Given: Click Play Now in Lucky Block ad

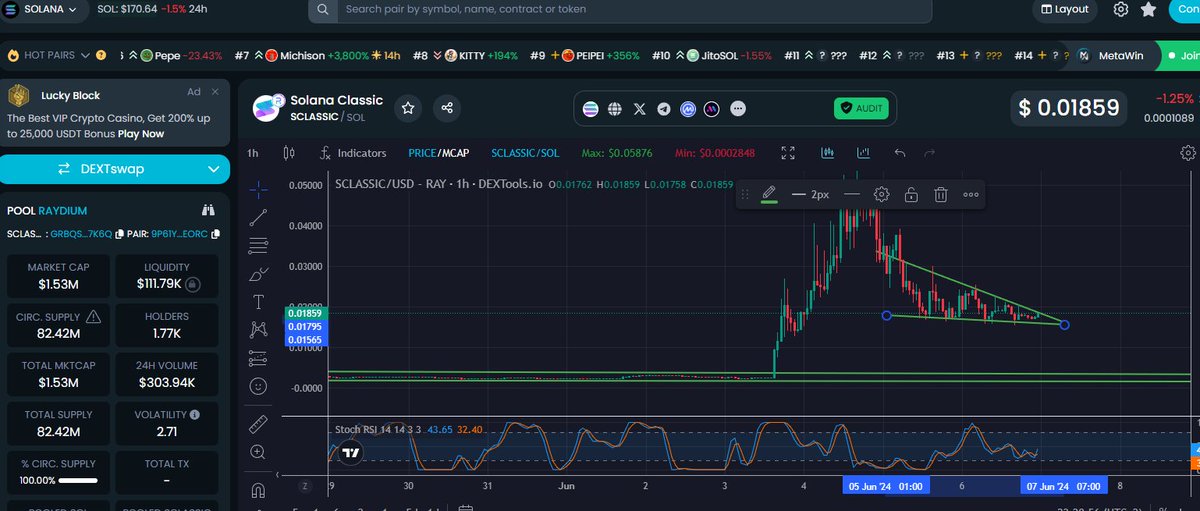Looking at the screenshot, I should pos(141,133).
